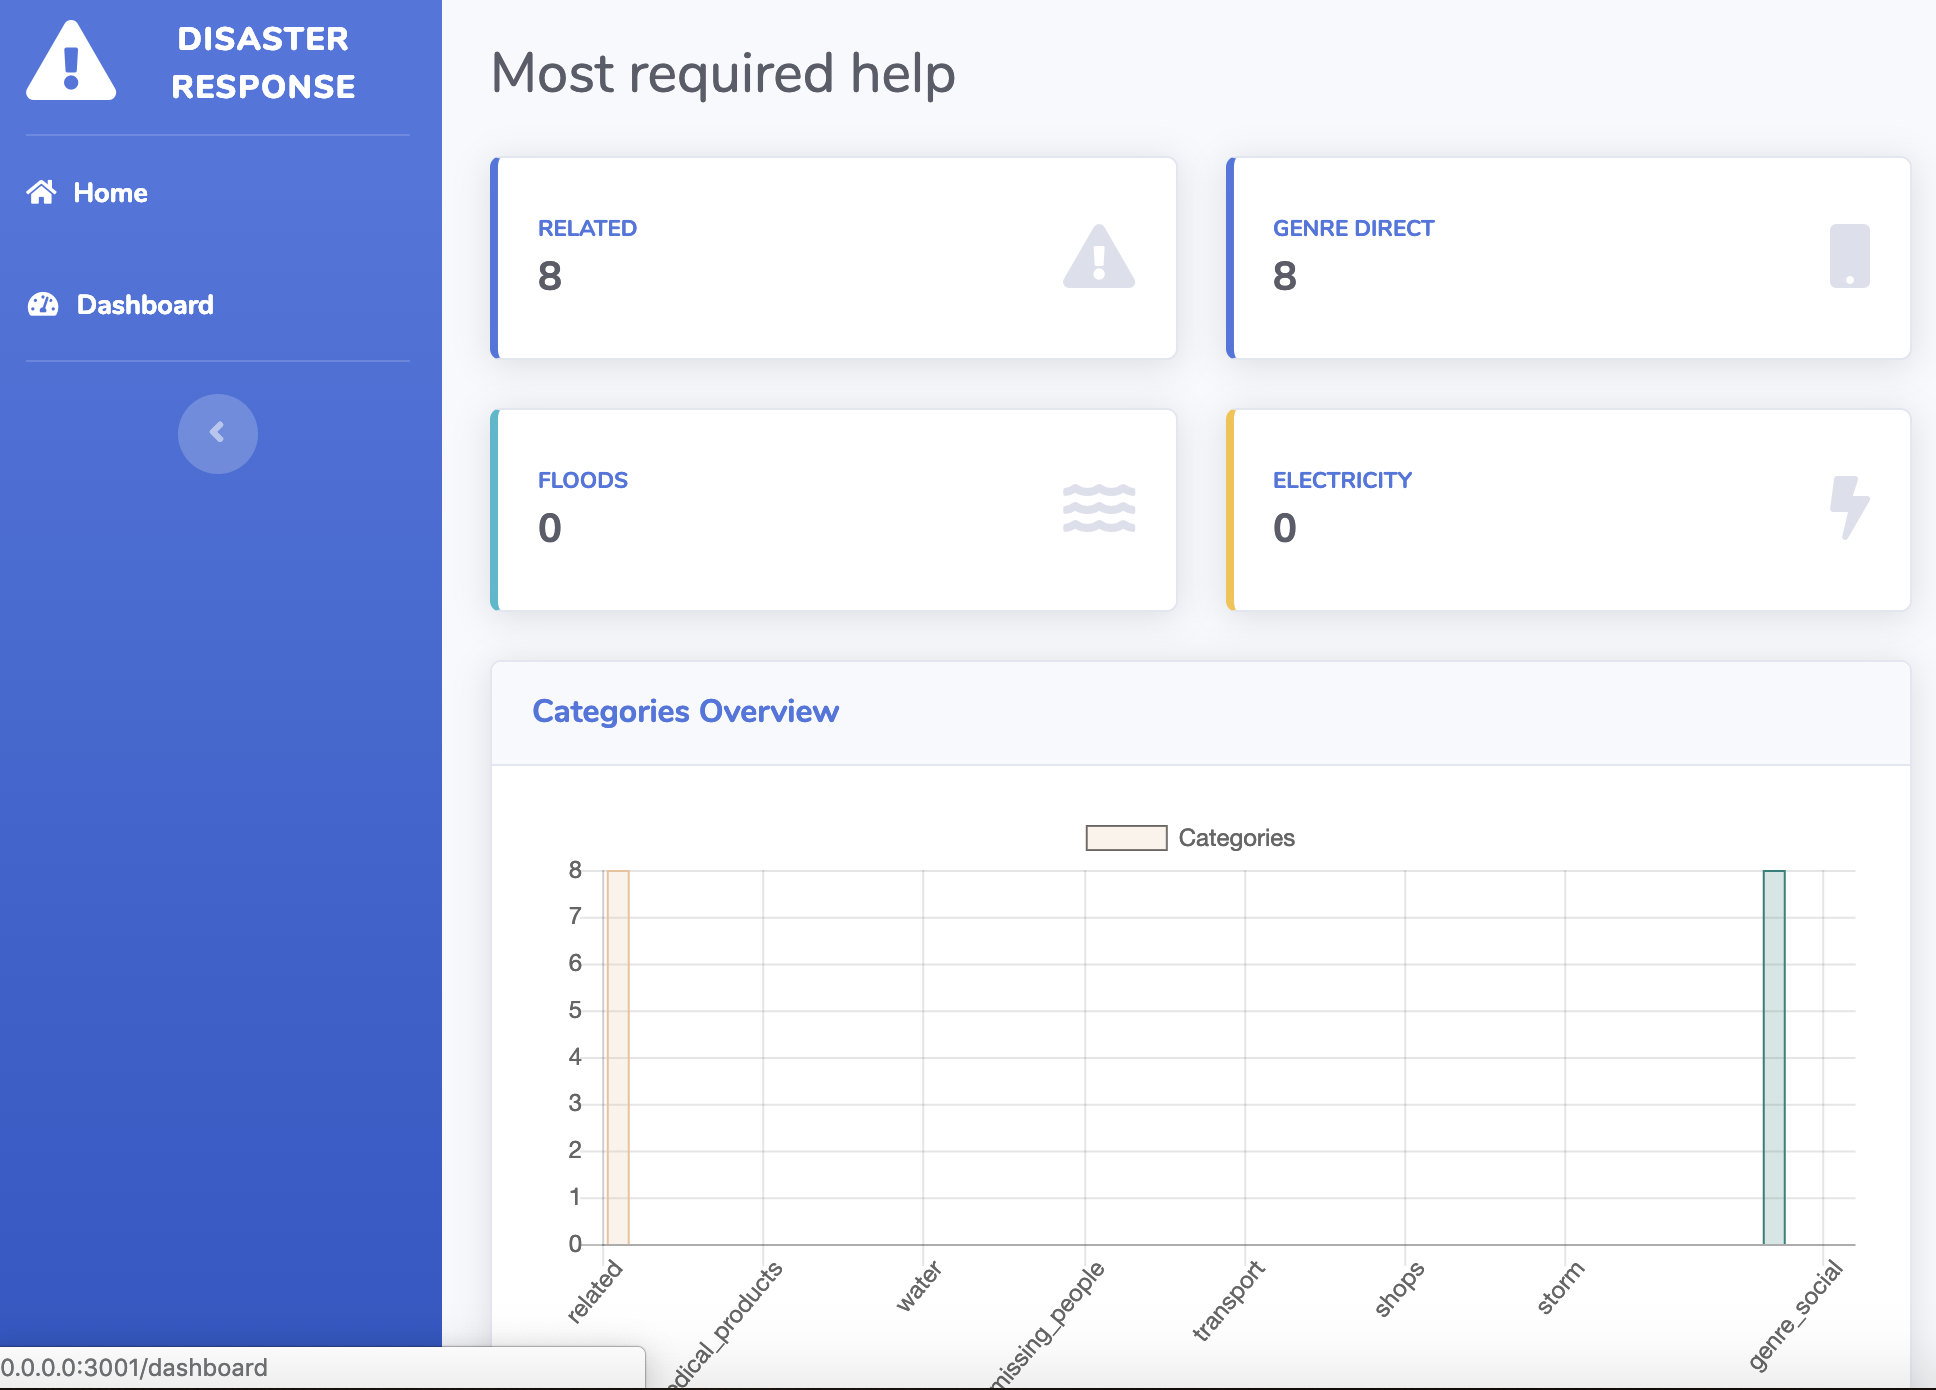Click the water waves icon in Floods card

click(1099, 508)
